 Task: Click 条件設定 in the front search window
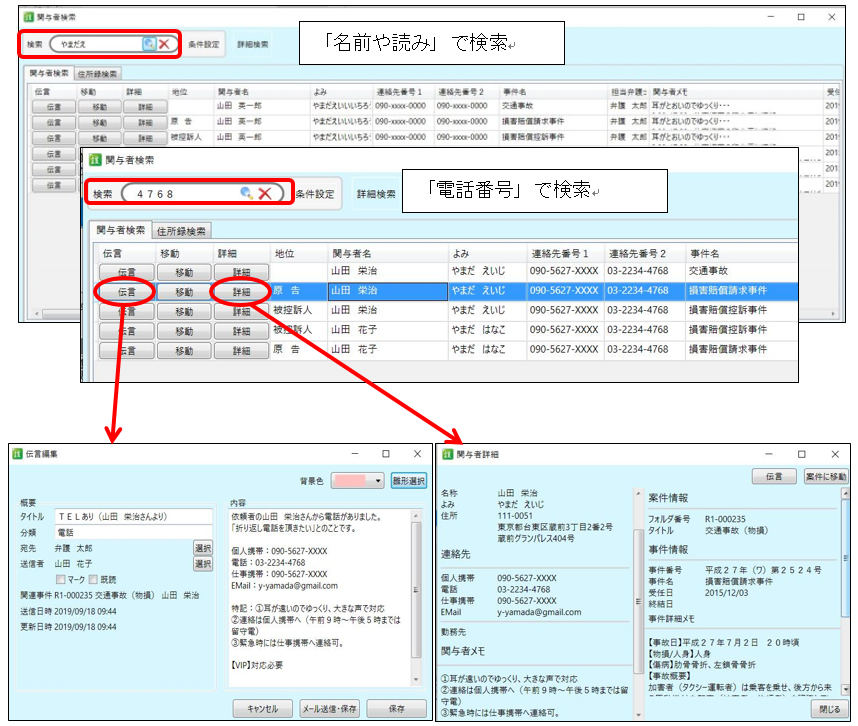click(315, 194)
